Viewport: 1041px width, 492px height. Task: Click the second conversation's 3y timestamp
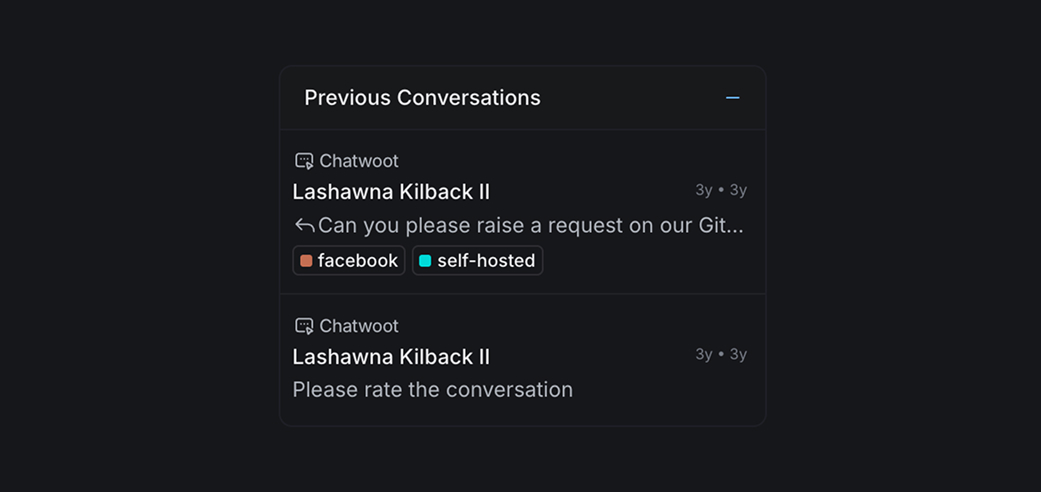(721, 355)
